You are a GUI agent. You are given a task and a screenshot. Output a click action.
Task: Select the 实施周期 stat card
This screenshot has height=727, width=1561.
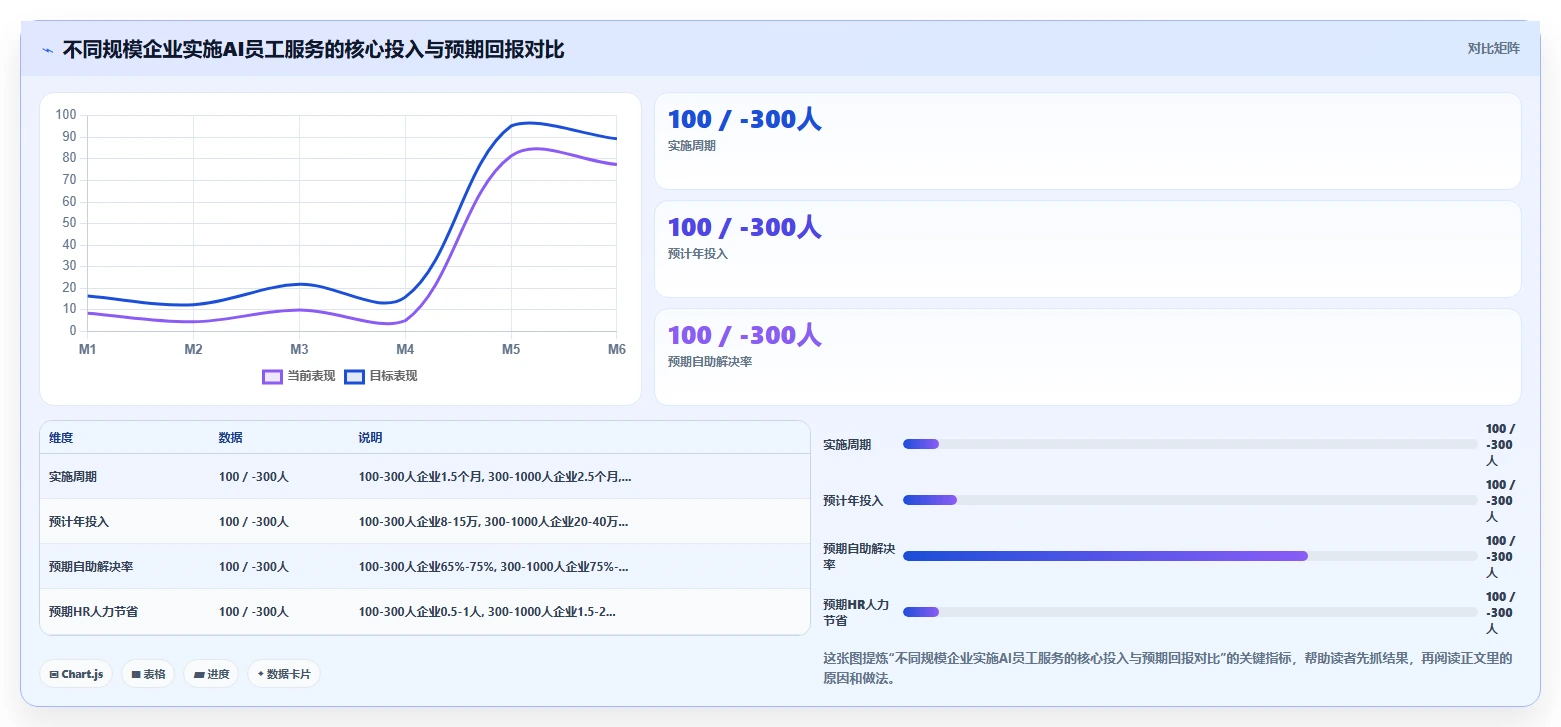coord(1087,141)
